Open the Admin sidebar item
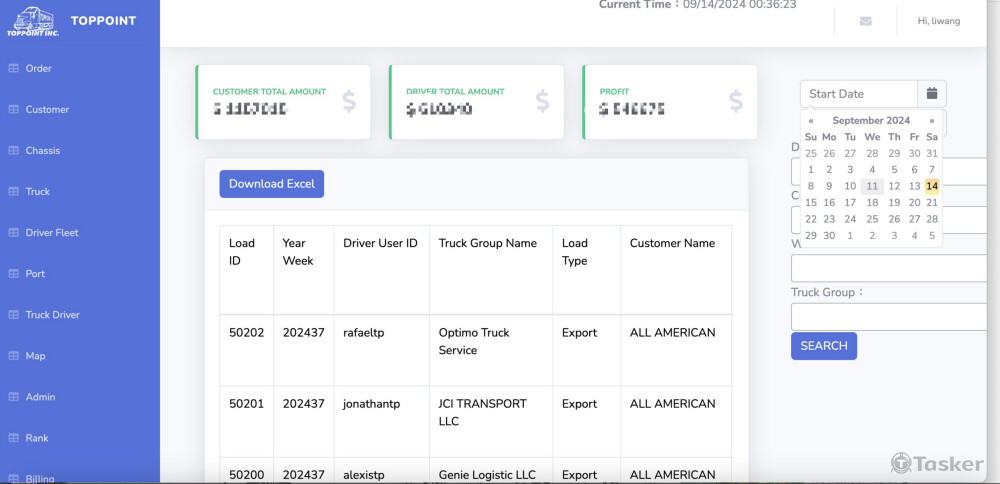The image size is (1000, 484). (40, 397)
